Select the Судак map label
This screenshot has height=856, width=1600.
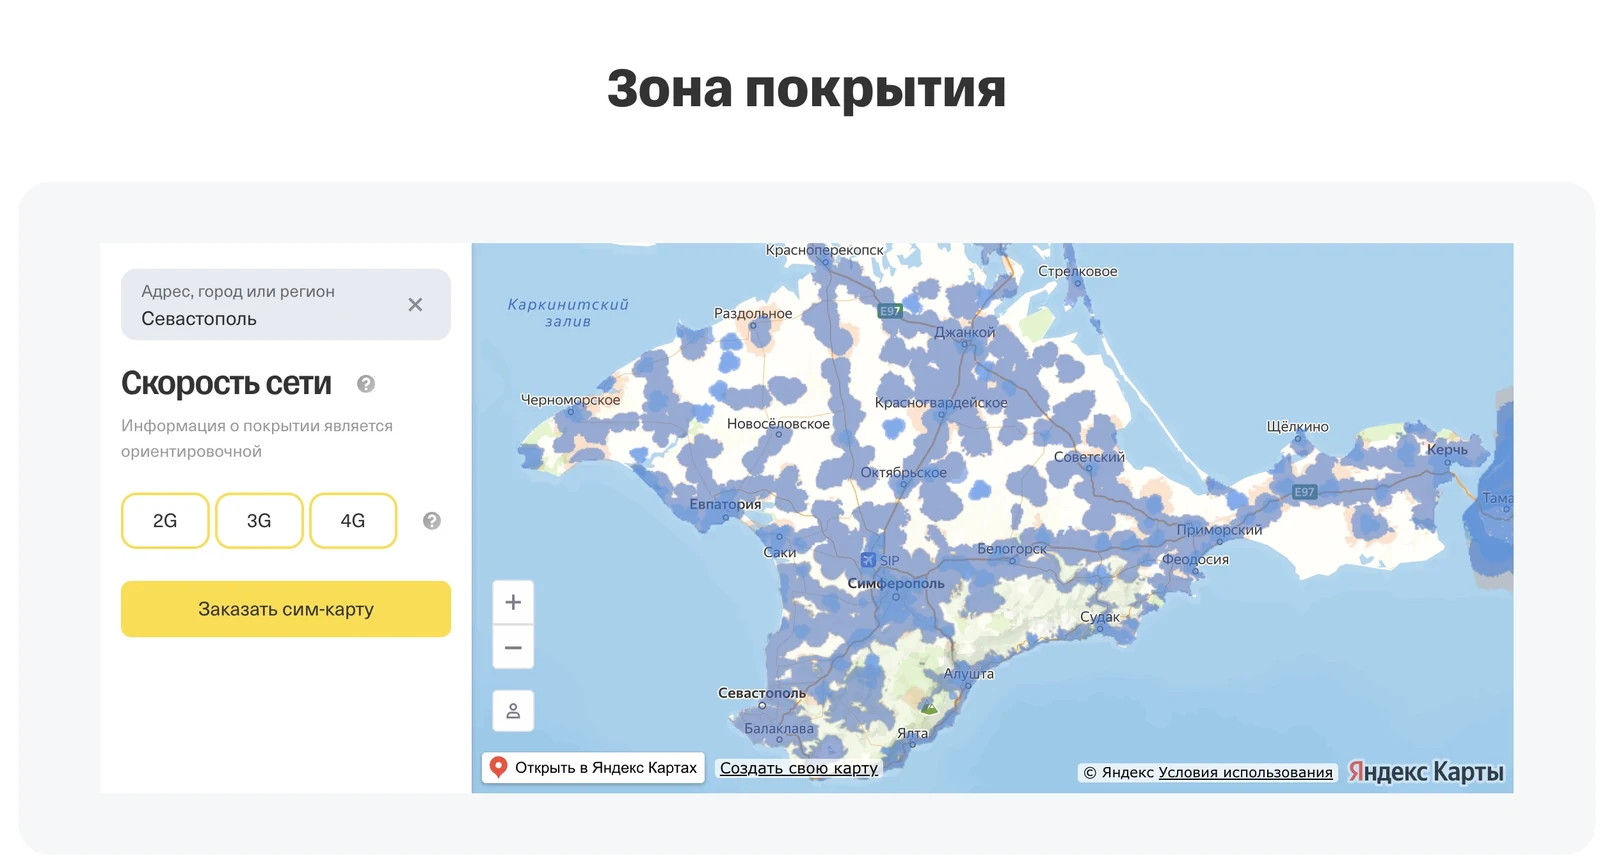coord(1100,617)
